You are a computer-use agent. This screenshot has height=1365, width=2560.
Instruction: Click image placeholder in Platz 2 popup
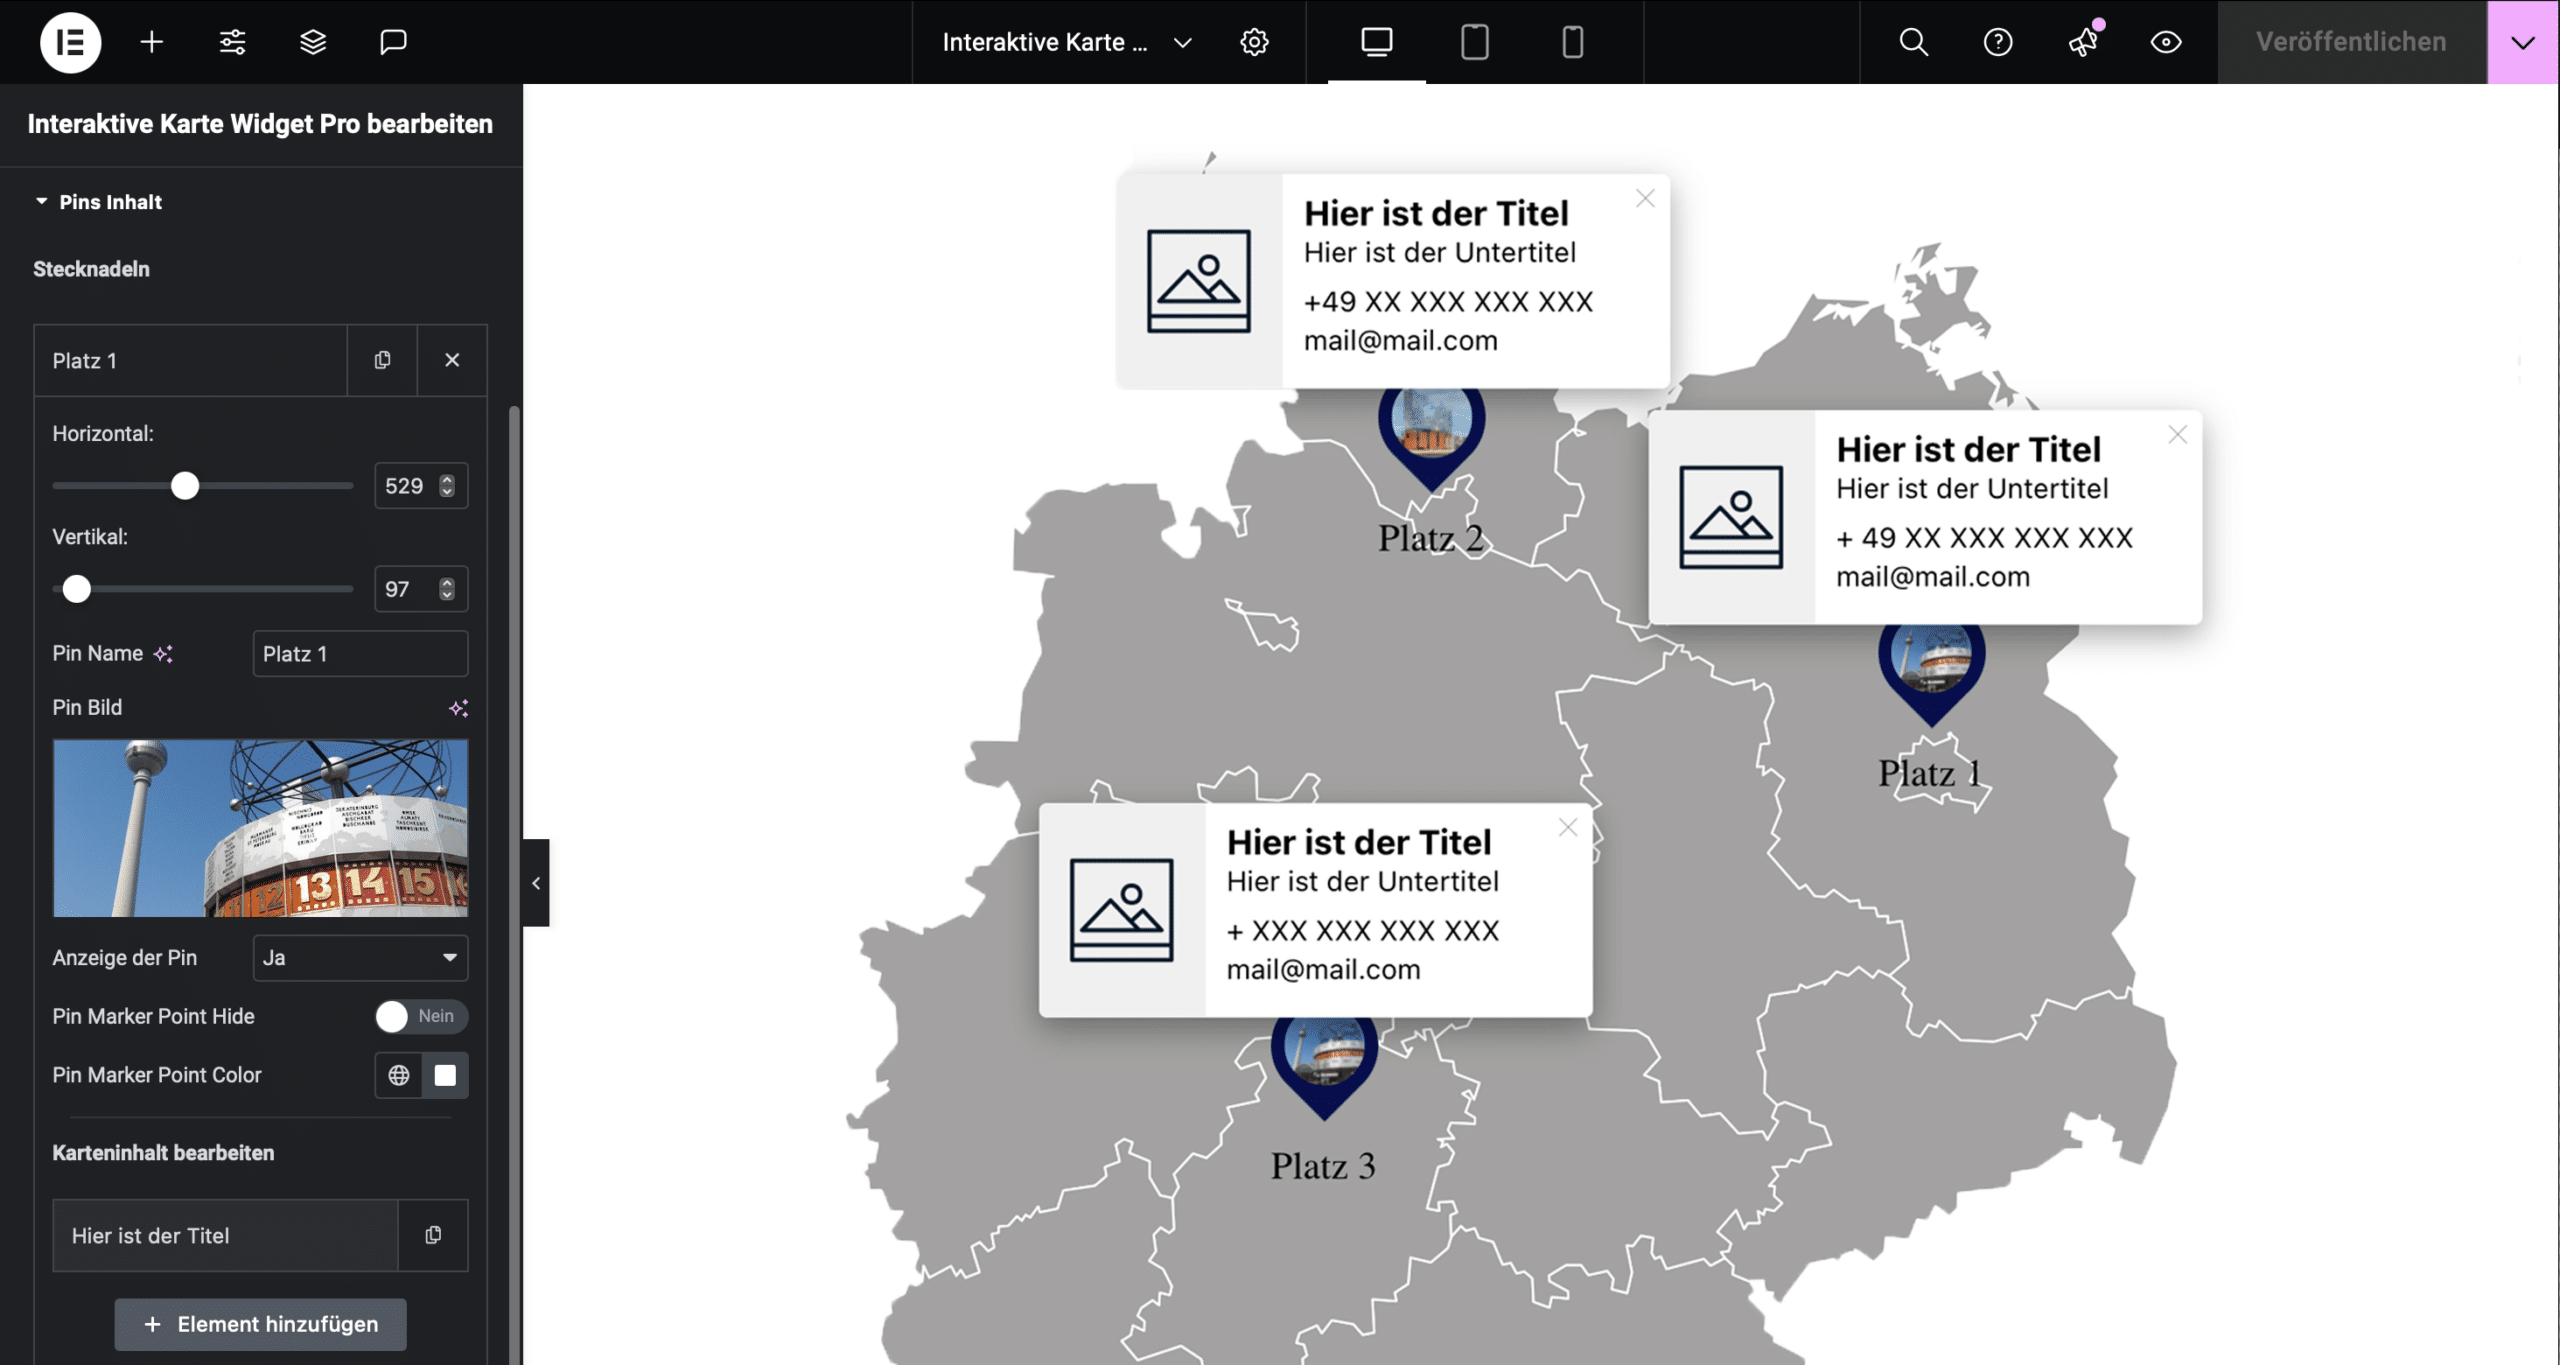(1198, 281)
